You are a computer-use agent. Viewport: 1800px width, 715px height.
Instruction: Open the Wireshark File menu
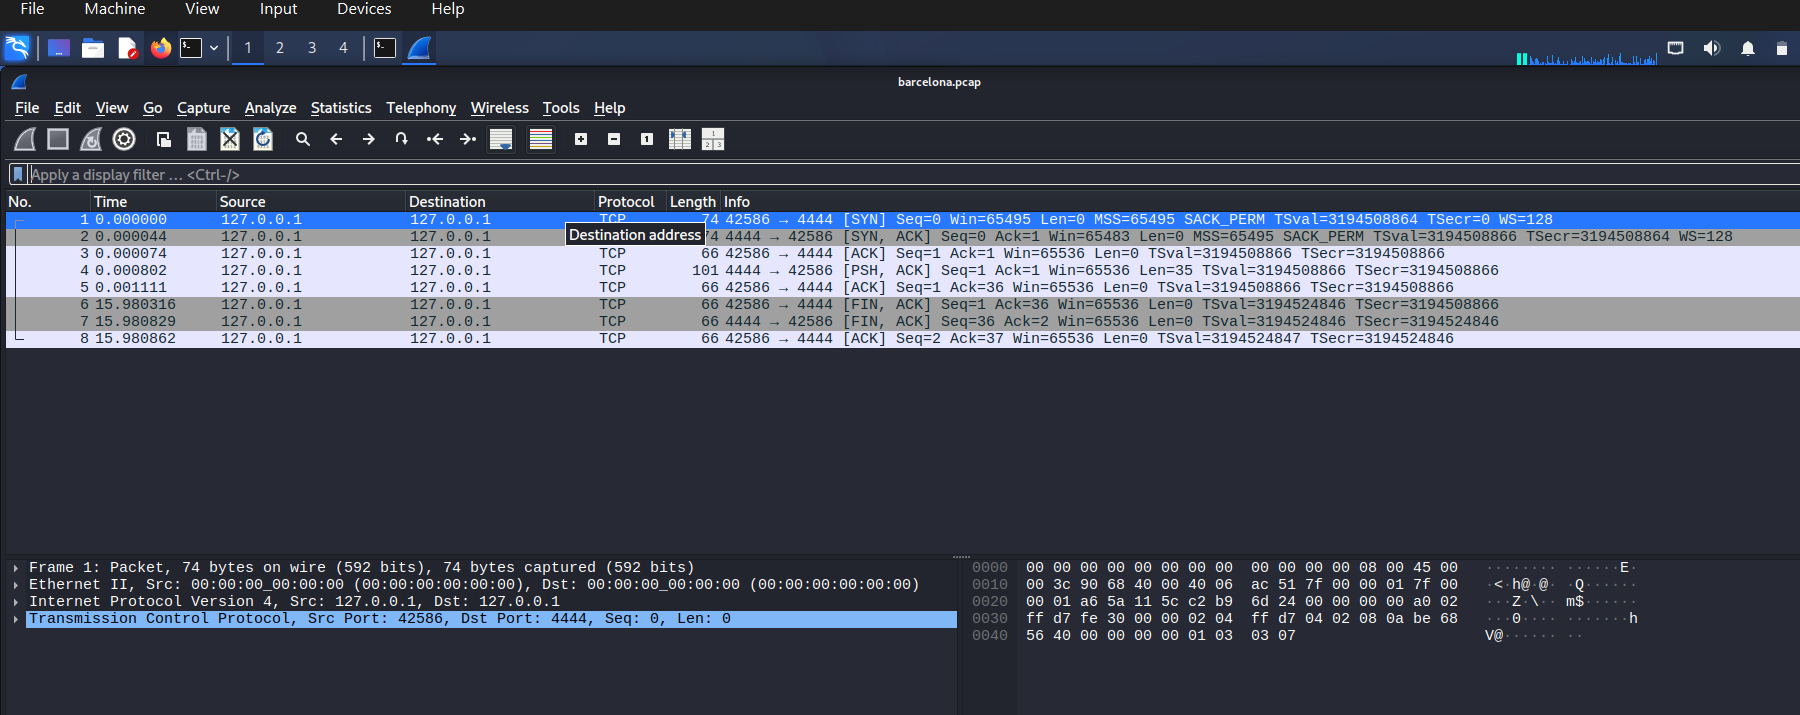(x=27, y=108)
